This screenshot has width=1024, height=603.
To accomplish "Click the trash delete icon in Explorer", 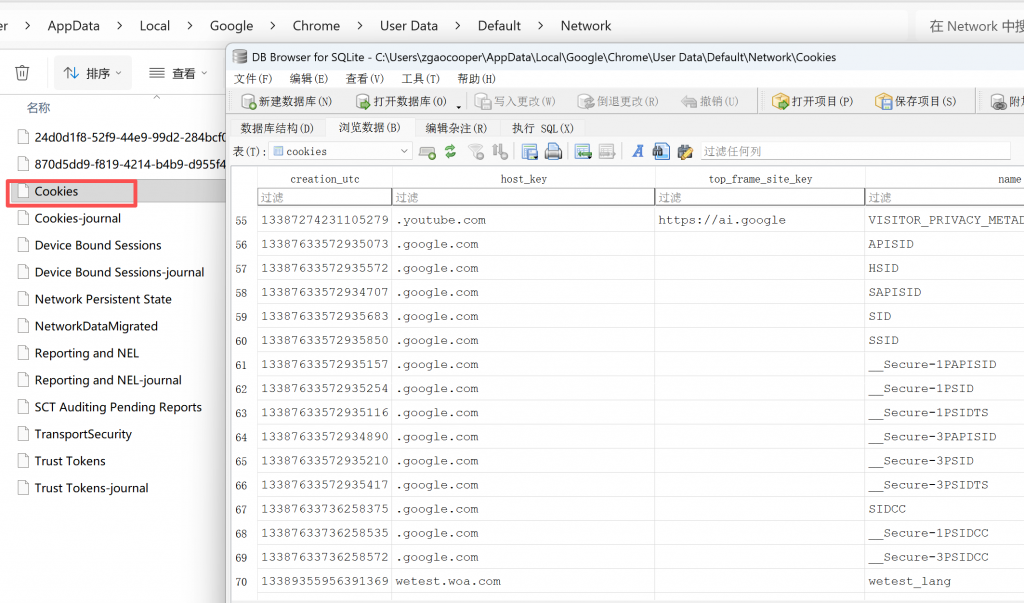I will point(22,73).
